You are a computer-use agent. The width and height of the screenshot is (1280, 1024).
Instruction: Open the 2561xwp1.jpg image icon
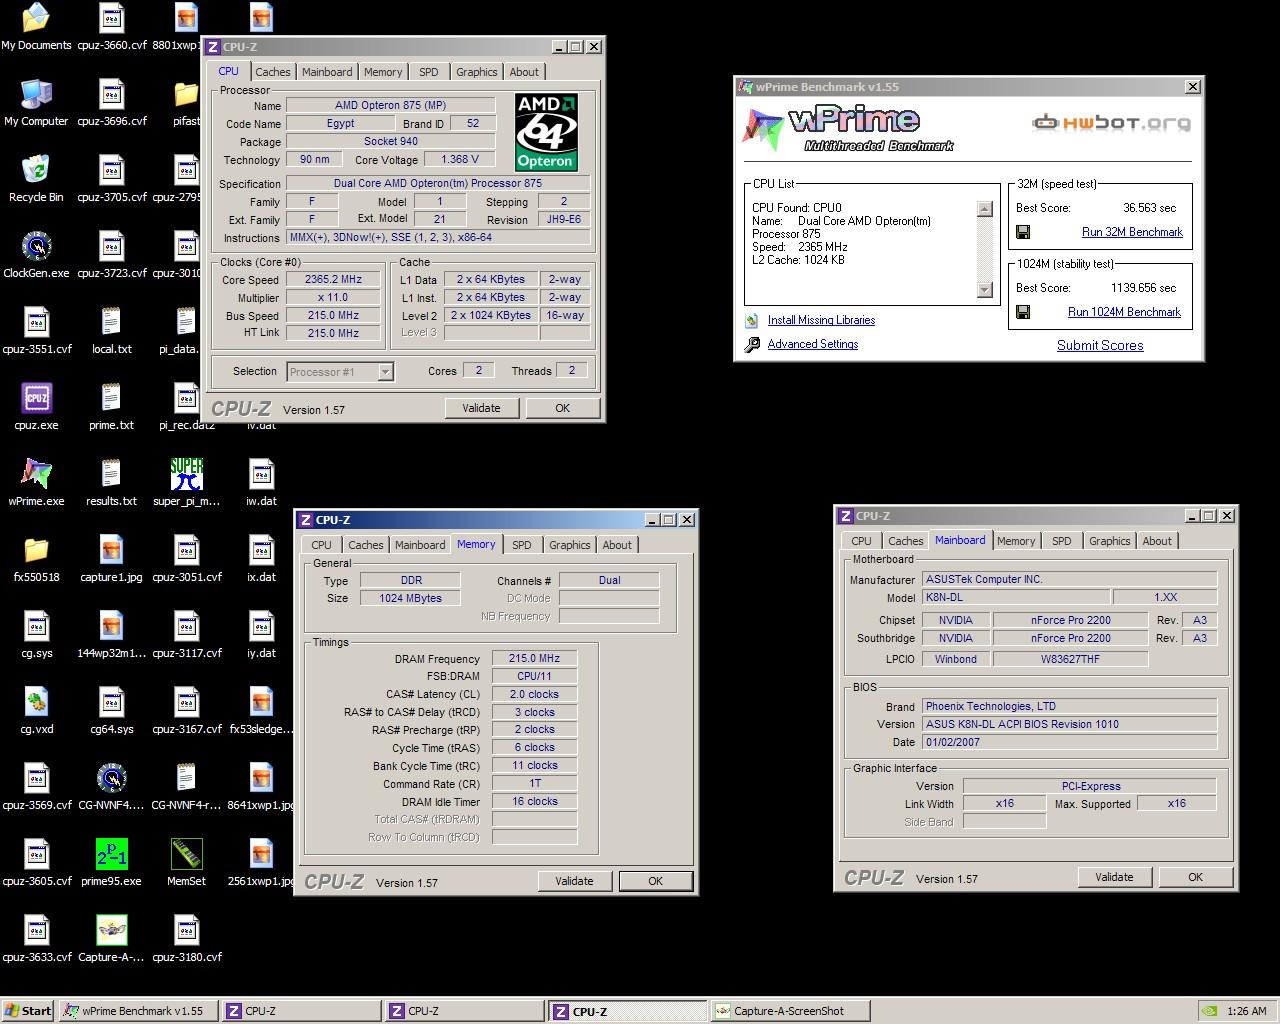pos(261,862)
